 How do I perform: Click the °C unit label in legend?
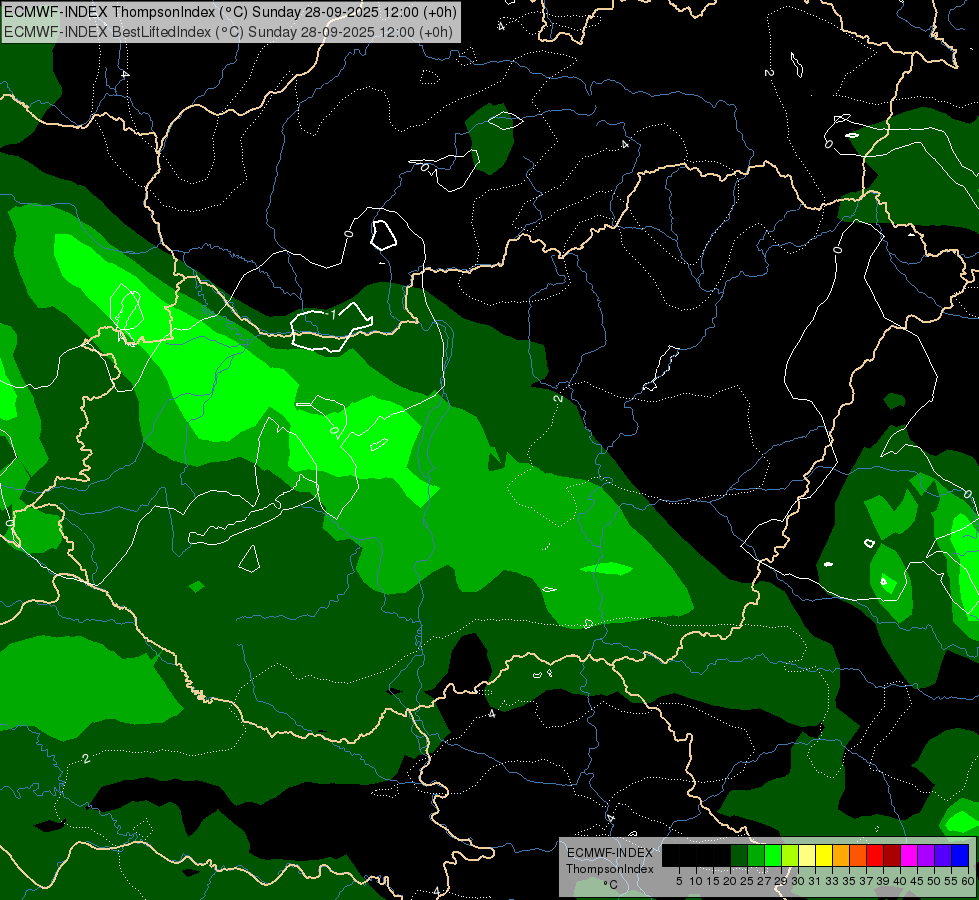611,885
